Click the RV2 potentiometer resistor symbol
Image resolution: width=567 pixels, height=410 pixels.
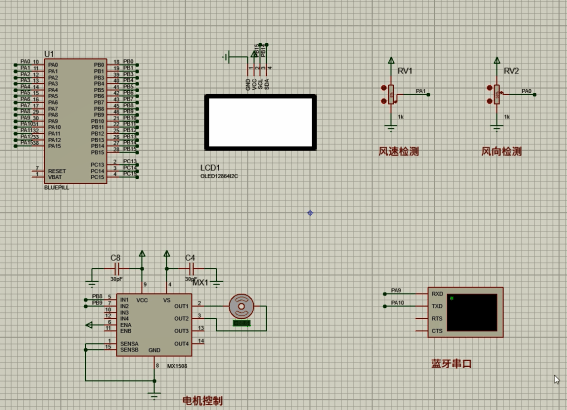pos(497,94)
